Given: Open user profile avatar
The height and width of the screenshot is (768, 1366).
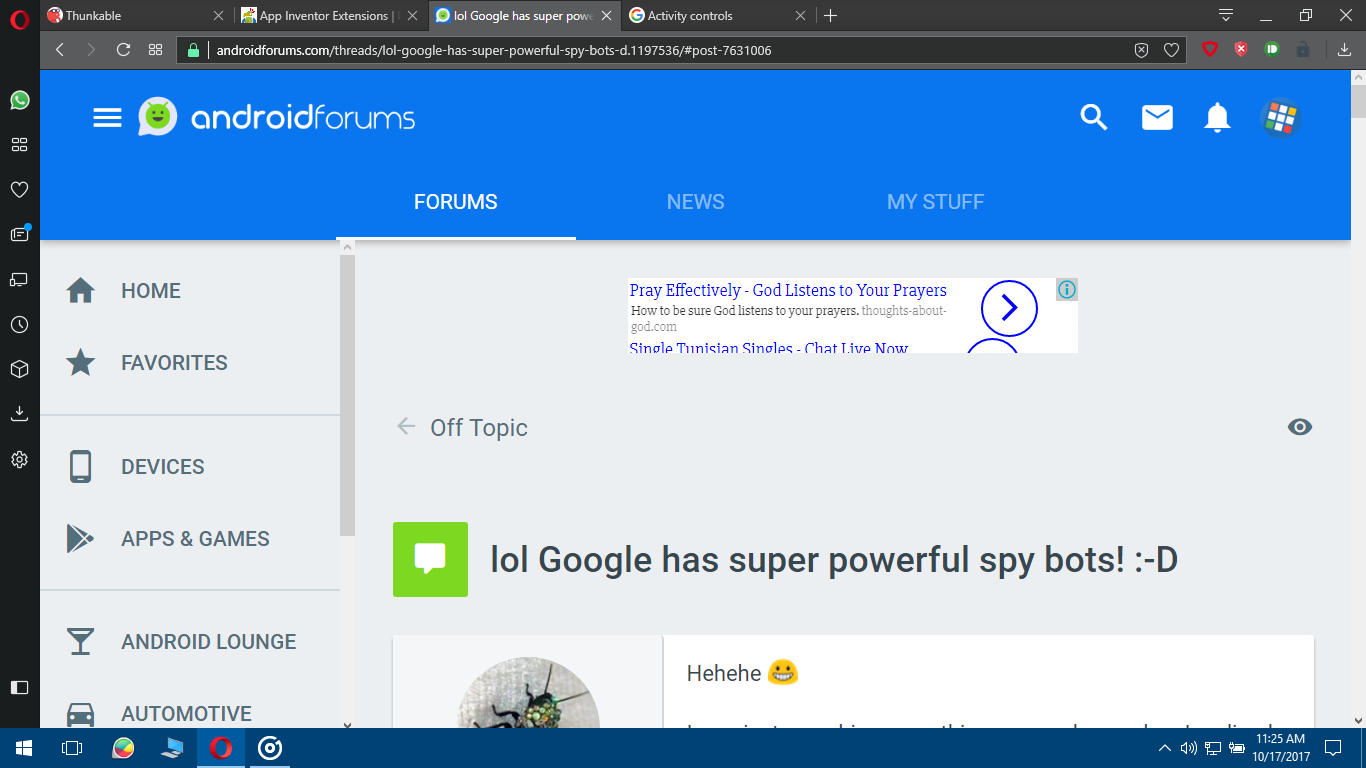Looking at the screenshot, I should tap(1280, 118).
